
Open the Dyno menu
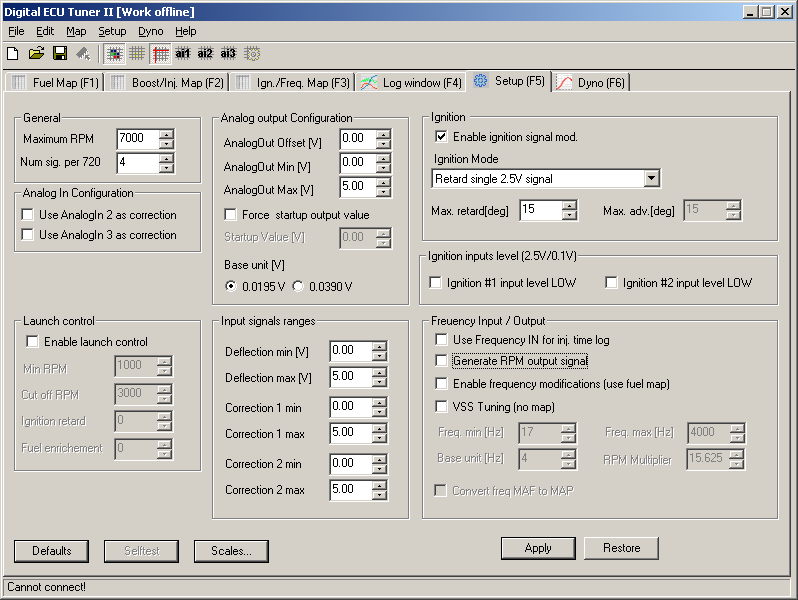[x=151, y=31]
